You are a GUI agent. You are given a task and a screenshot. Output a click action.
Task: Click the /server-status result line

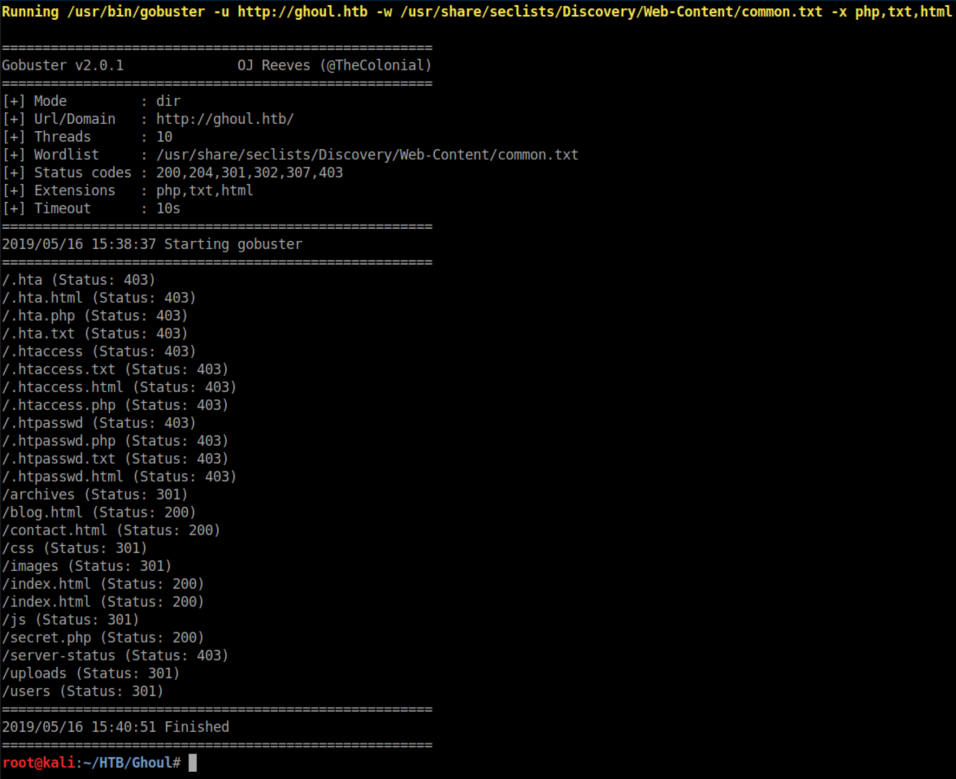114,655
